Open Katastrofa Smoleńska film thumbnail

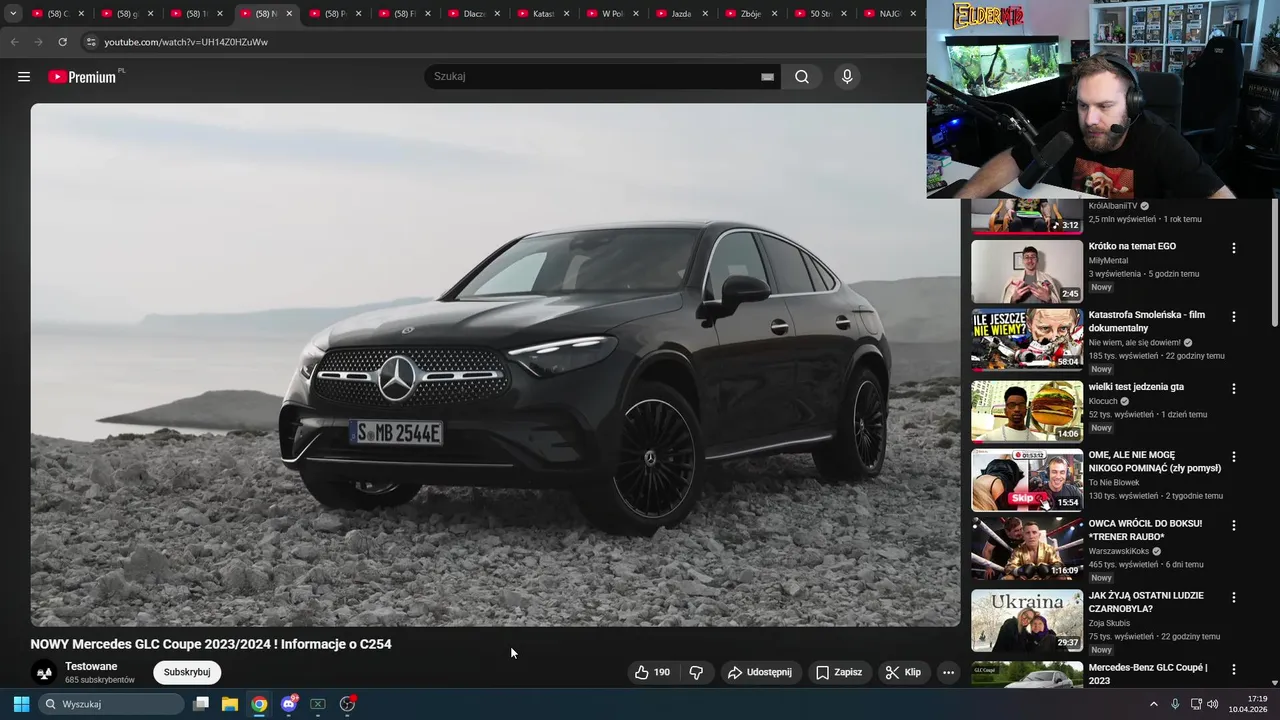[1027, 340]
